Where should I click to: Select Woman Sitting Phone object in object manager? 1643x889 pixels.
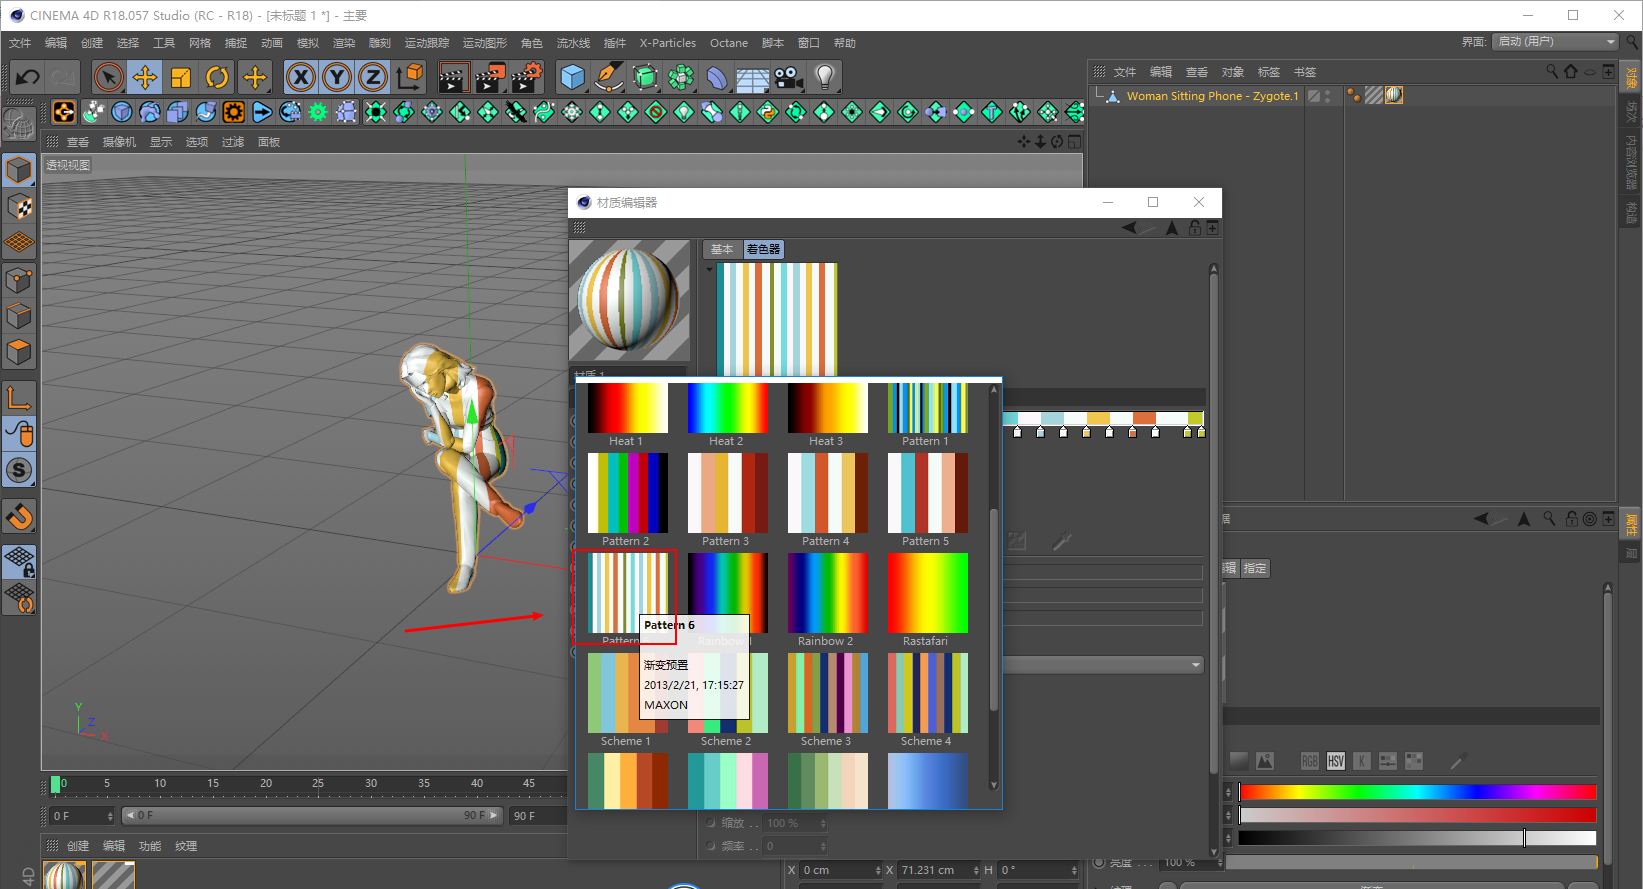click(1212, 96)
